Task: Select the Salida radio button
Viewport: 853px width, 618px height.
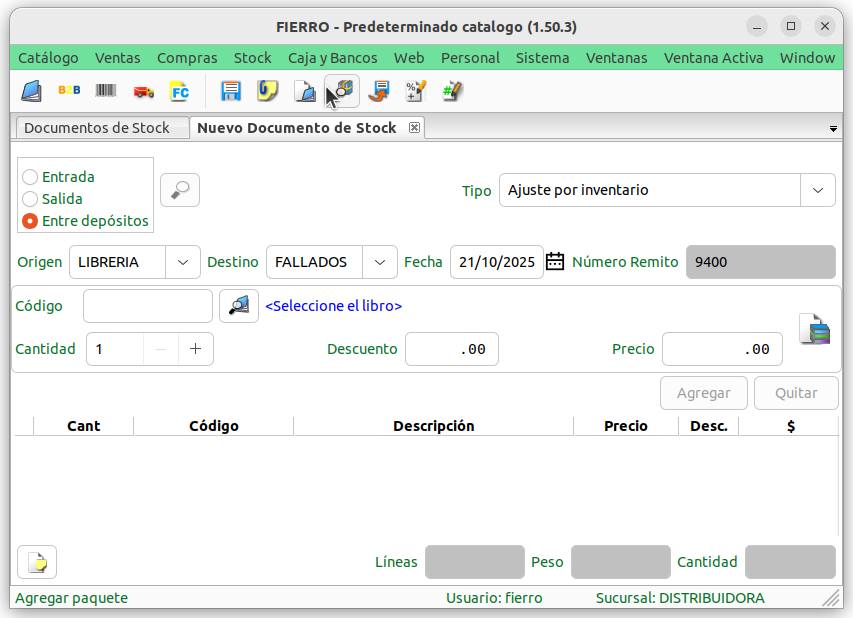Action: point(30,199)
